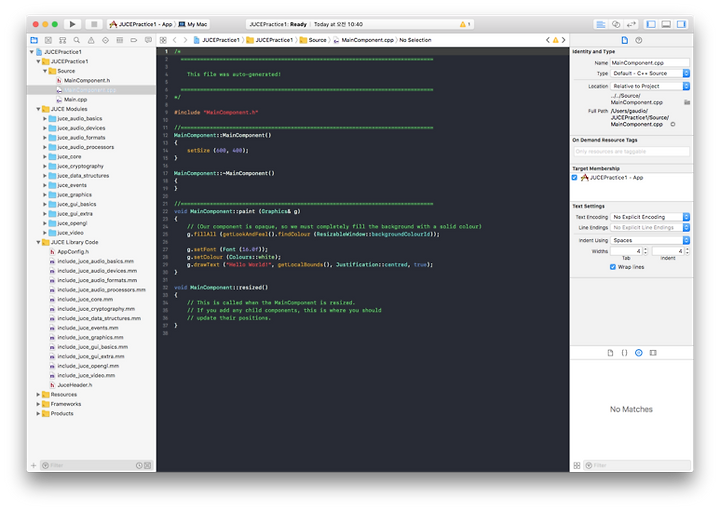Viewport: 720px width, 510px height.
Task: Reveal full path in Finder arrow
Action: pyautogui.click(x=673, y=124)
